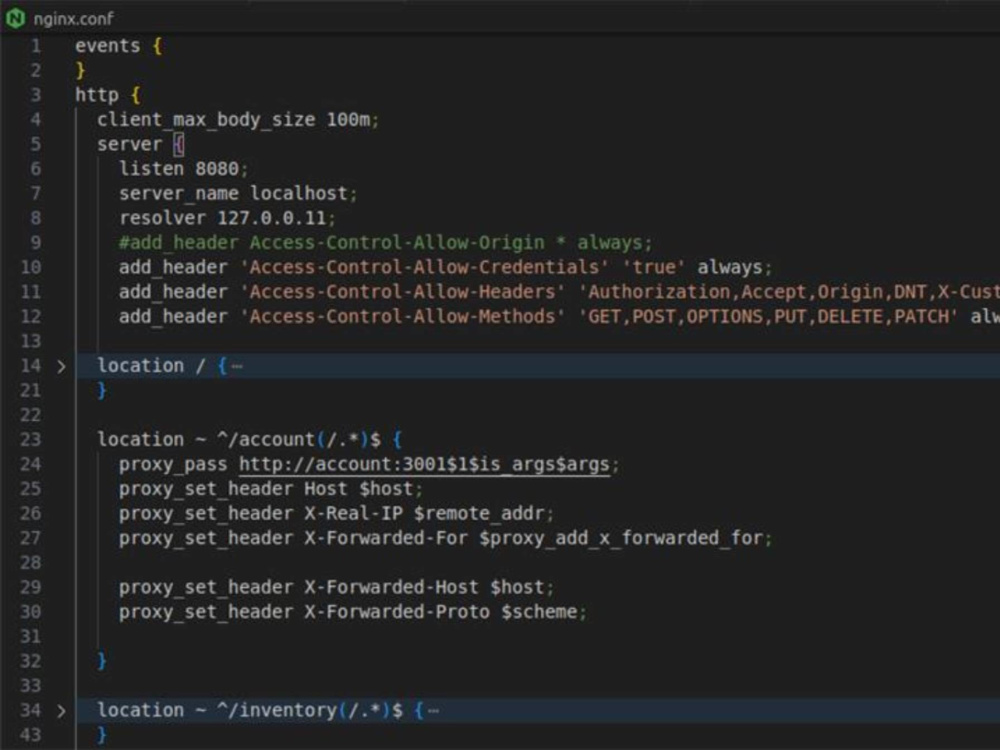
Task: Click the resolver address '127.0.0.11'
Action: tap(272, 218)
